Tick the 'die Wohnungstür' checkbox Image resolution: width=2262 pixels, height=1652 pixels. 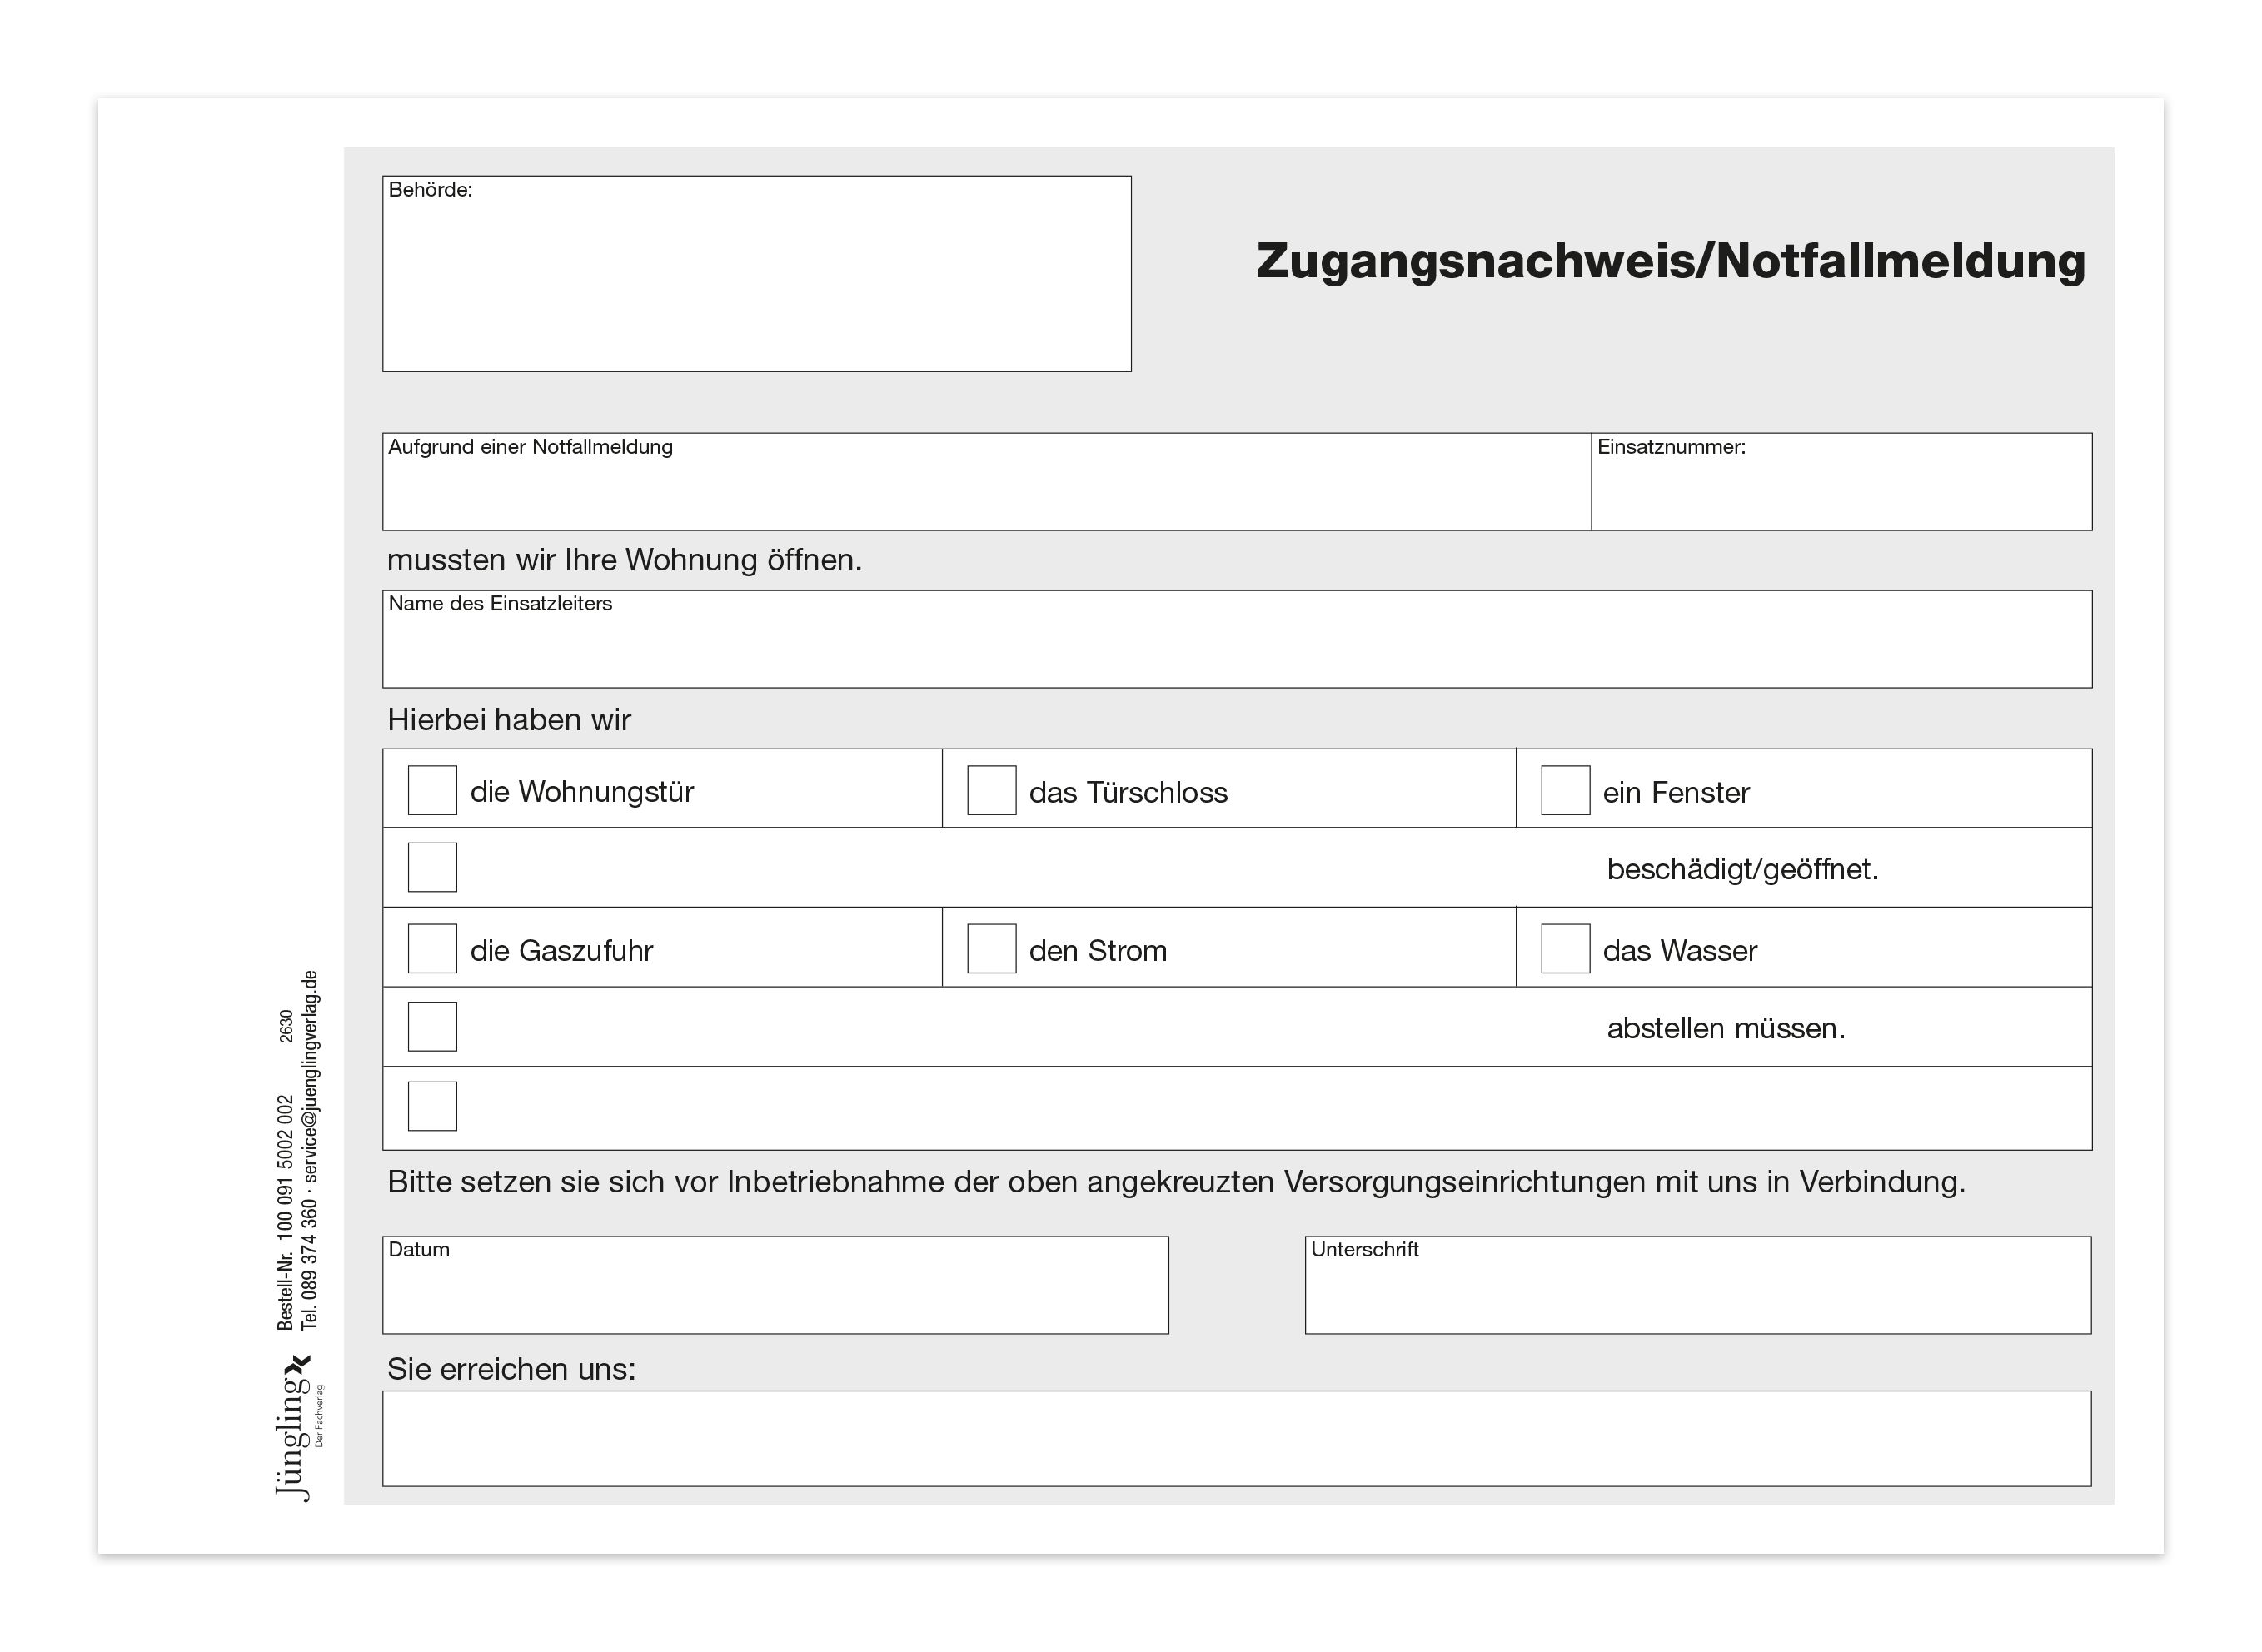432,790
